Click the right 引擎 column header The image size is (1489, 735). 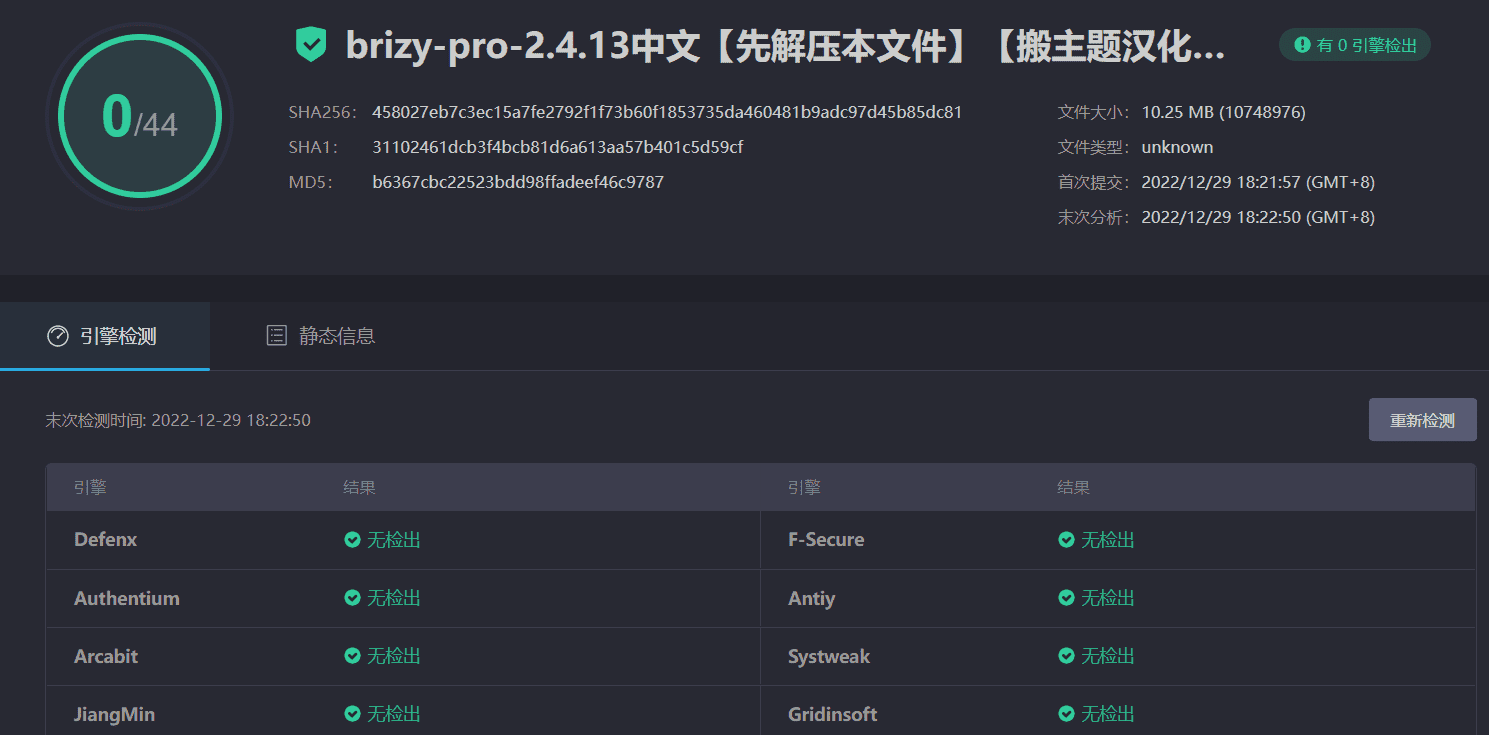point(804,488)
